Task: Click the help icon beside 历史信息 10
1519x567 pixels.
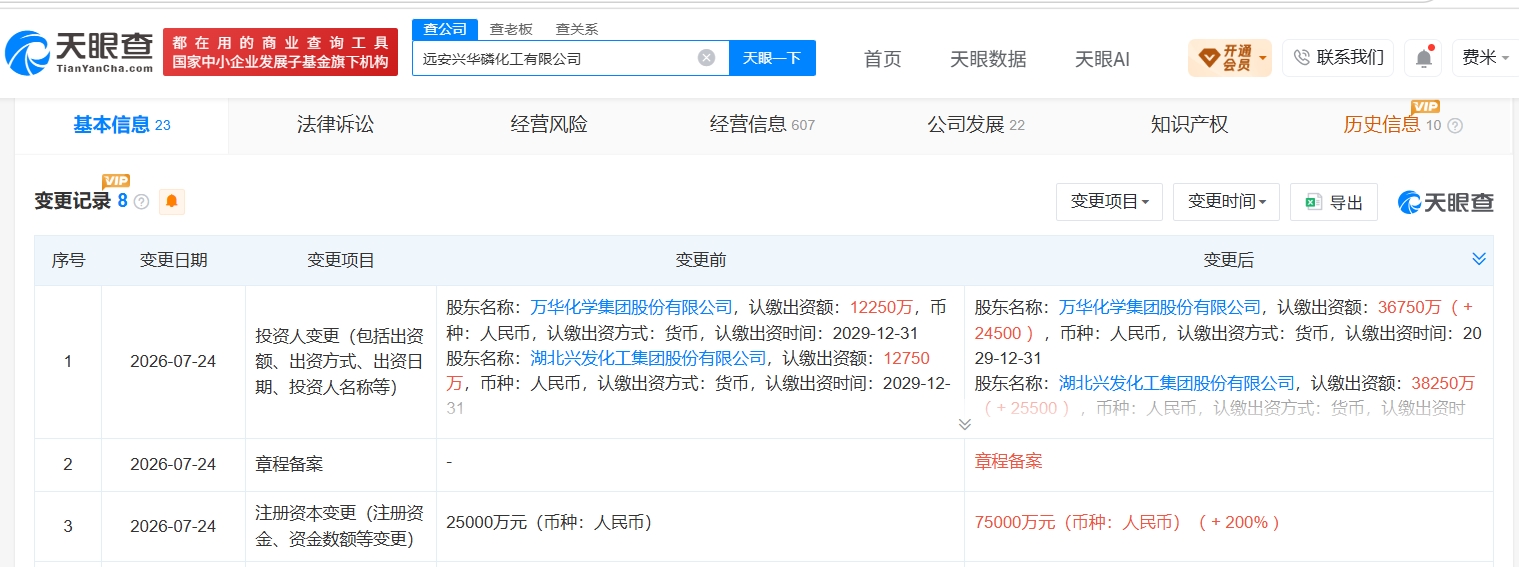Action: point(1455,126)
